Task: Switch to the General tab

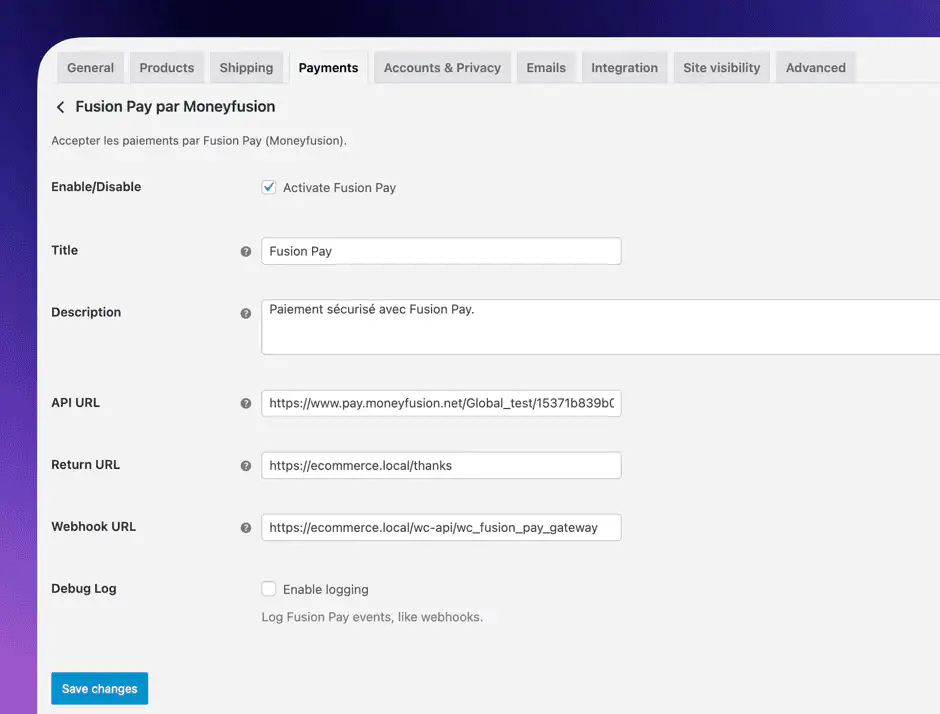Action: [x=90, y=67]
